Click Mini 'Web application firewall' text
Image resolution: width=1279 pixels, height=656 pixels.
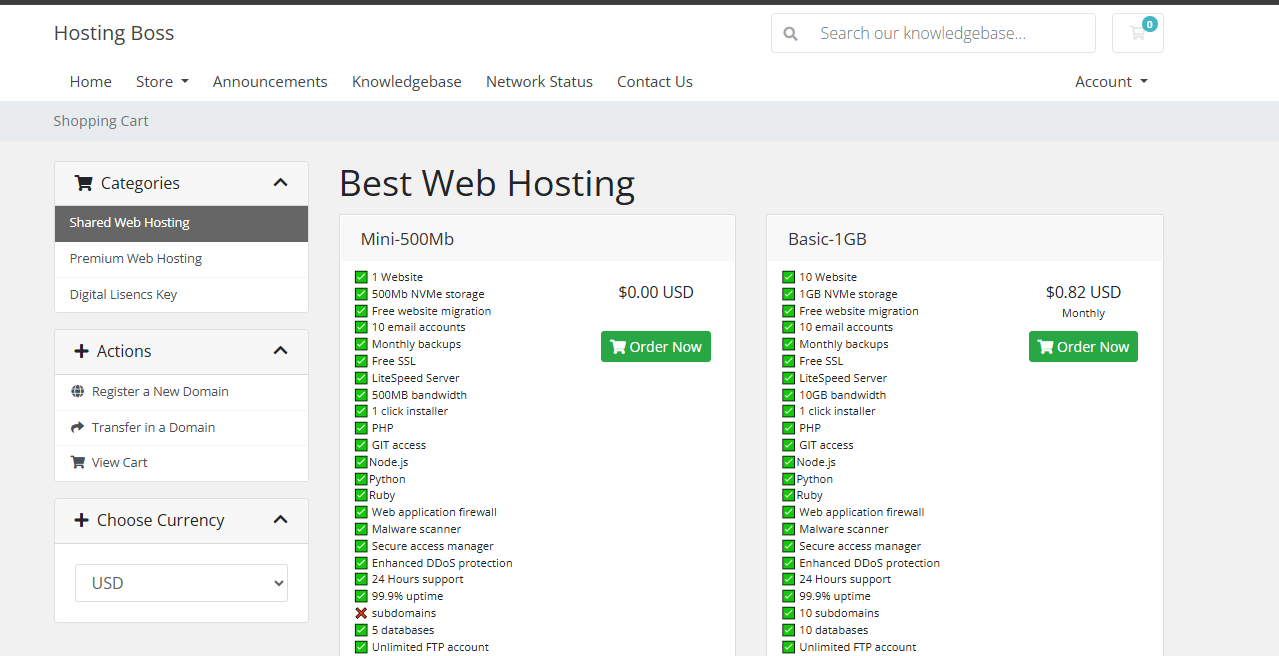[434, 512]
